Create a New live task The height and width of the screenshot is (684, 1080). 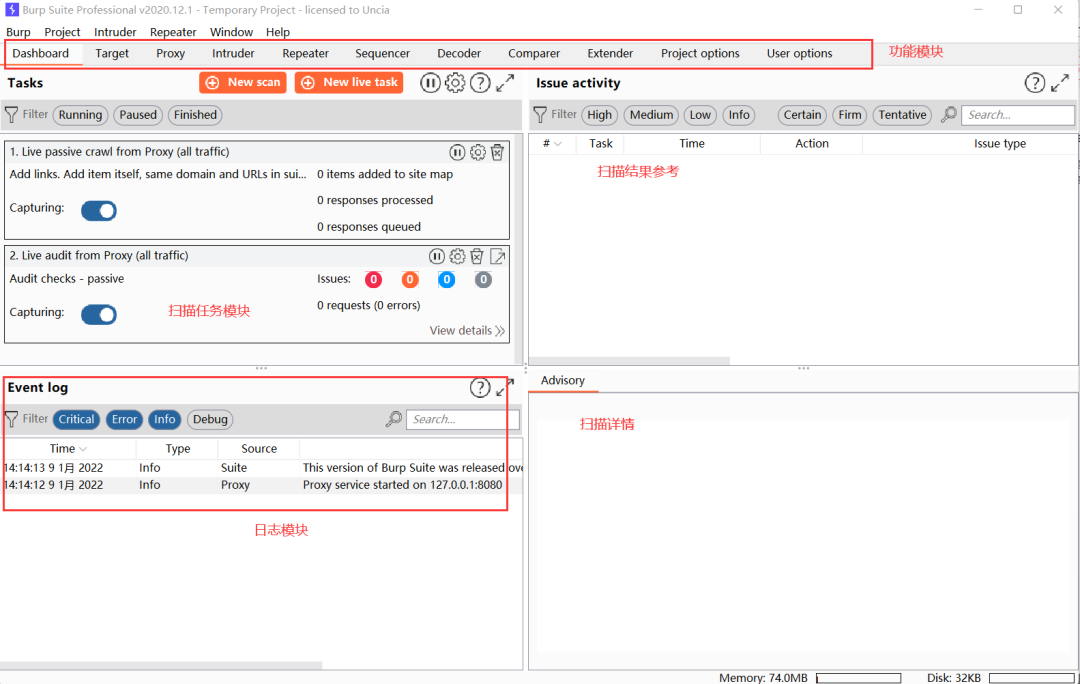tap(349, 83)
